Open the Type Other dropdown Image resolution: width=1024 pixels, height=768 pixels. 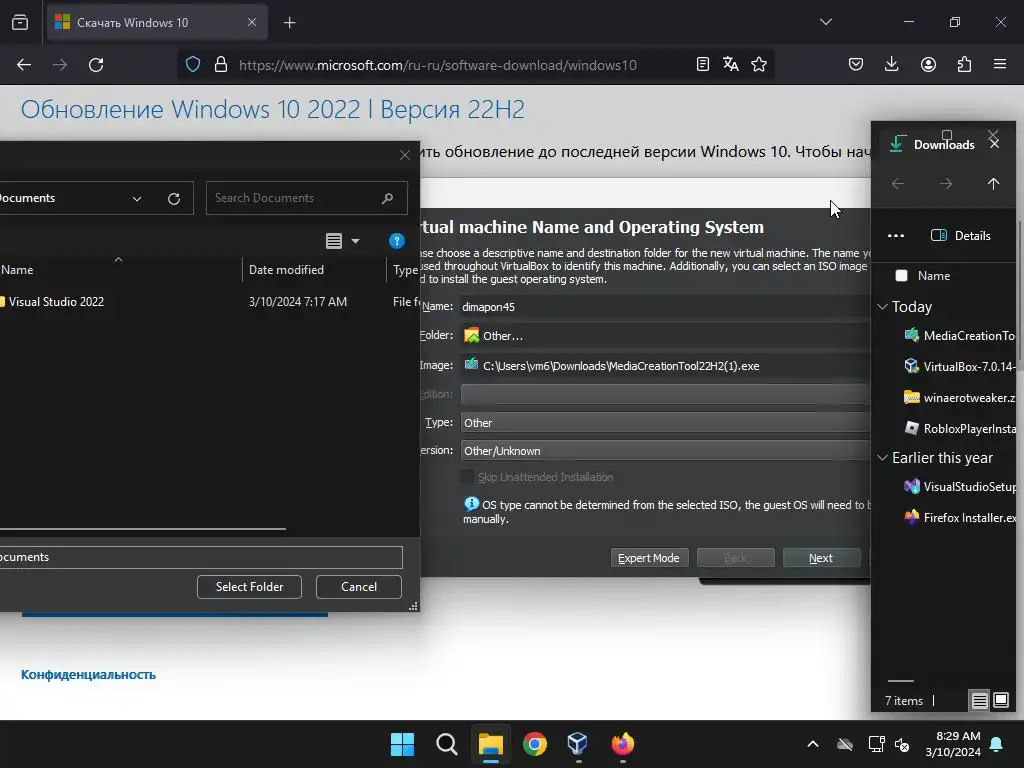(x=665, y=423)
